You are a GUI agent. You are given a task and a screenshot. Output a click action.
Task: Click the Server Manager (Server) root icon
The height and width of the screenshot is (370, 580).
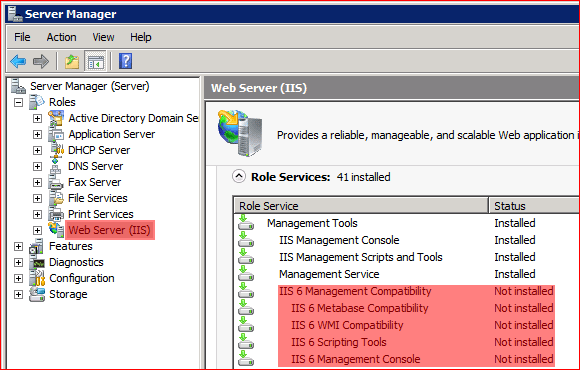click(x=18, y=86)
